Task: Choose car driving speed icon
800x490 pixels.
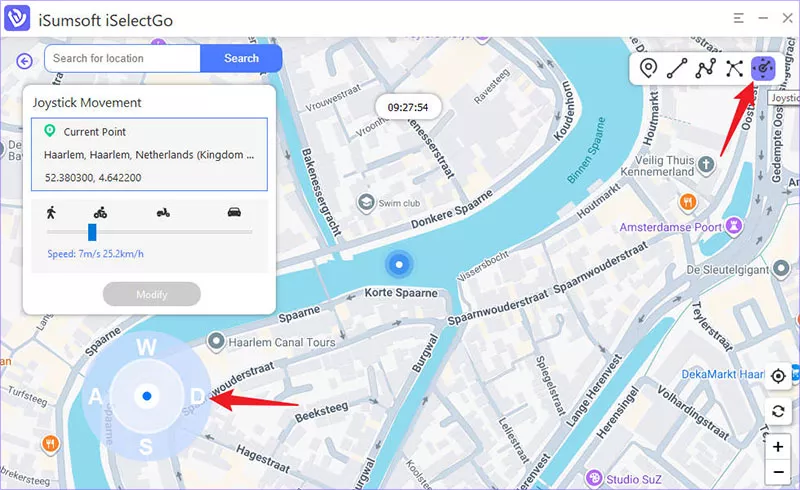Action: point(234,212)
